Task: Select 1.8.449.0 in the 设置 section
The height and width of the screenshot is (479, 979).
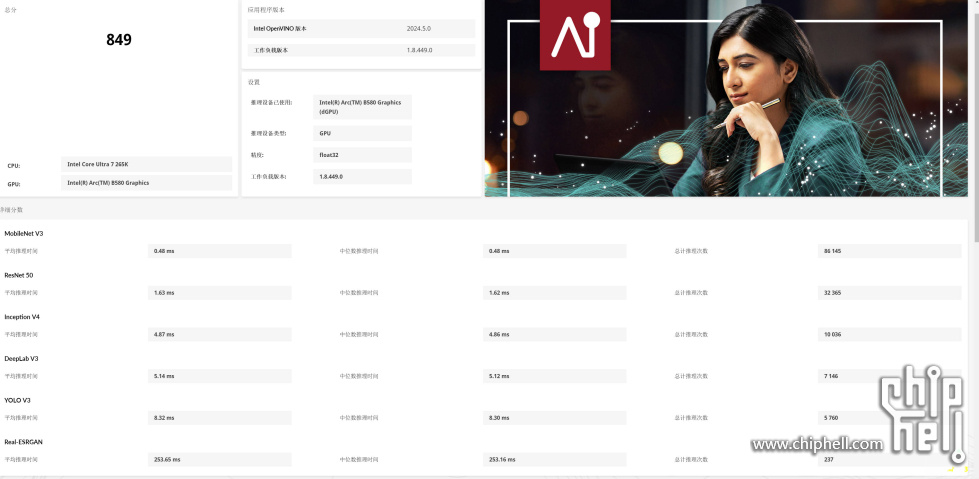Action: pos(362,177)
